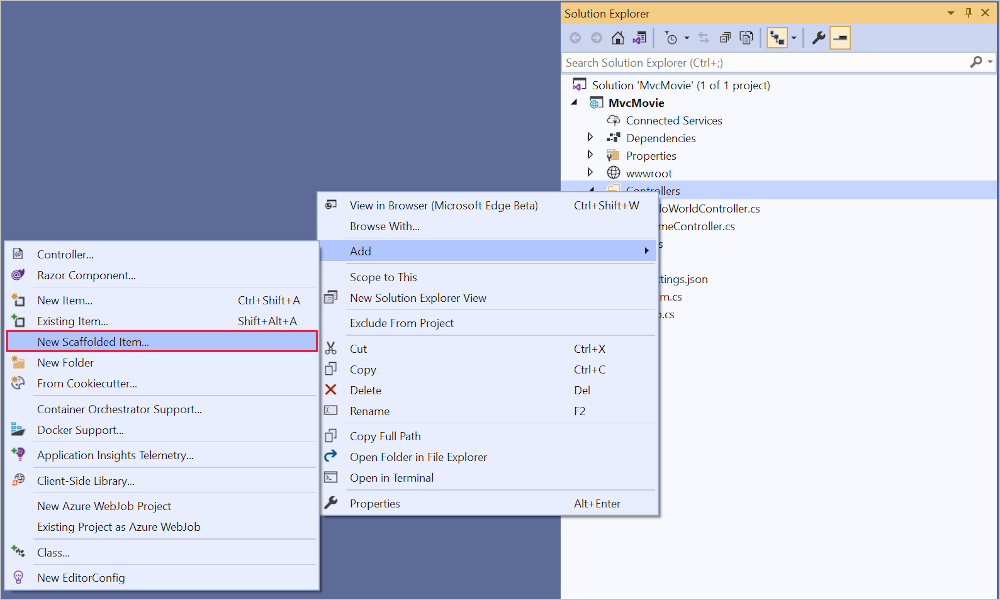Toggle auto-hide pin for Solution Explorer
Viewport: 1000px width, 600px height.
tap(968, 13)
